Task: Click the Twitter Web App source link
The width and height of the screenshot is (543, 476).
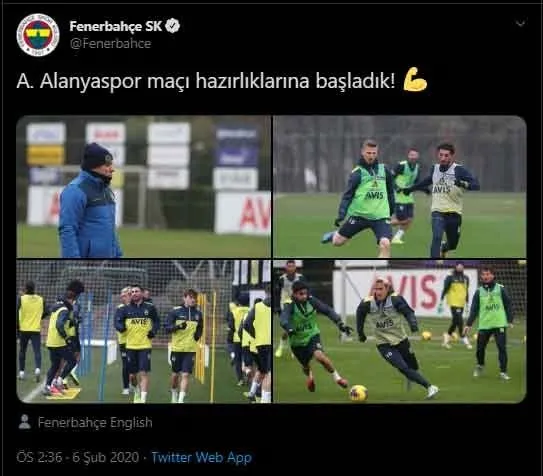Action: coord(202,457)
